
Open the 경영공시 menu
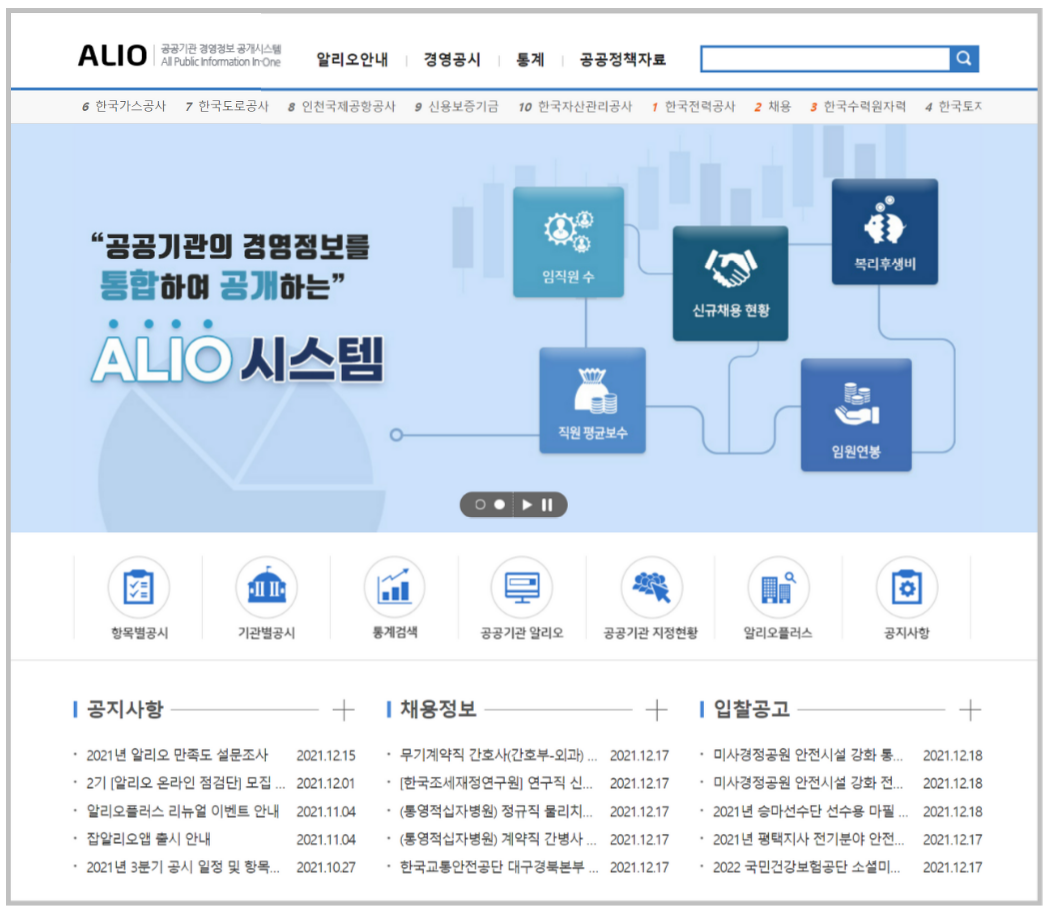tap(452, 60)
